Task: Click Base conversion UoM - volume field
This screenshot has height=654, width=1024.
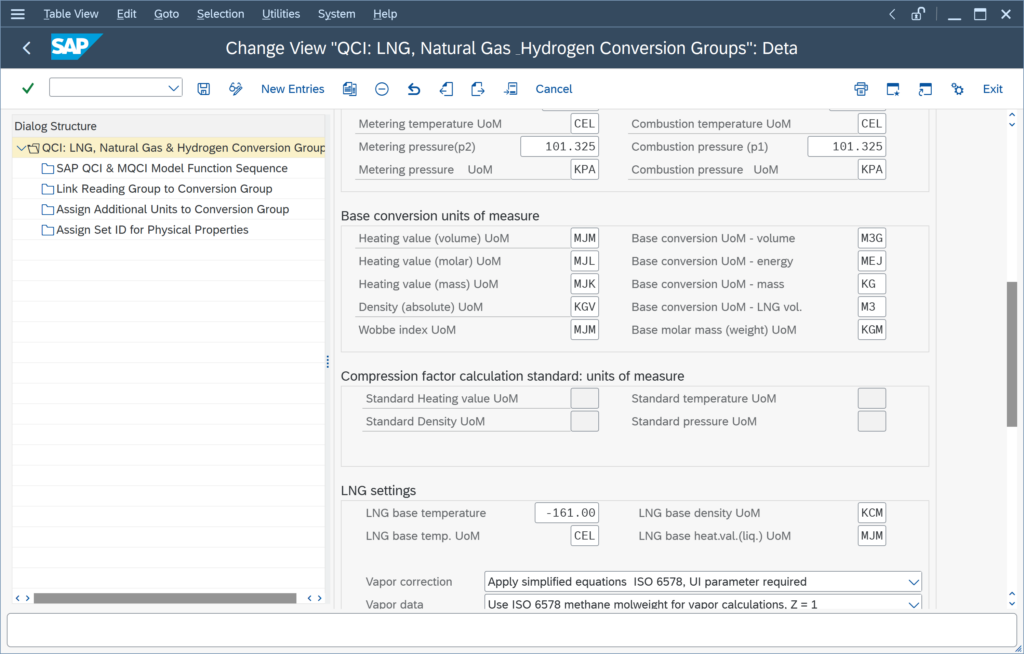Action: pos(872,238)
